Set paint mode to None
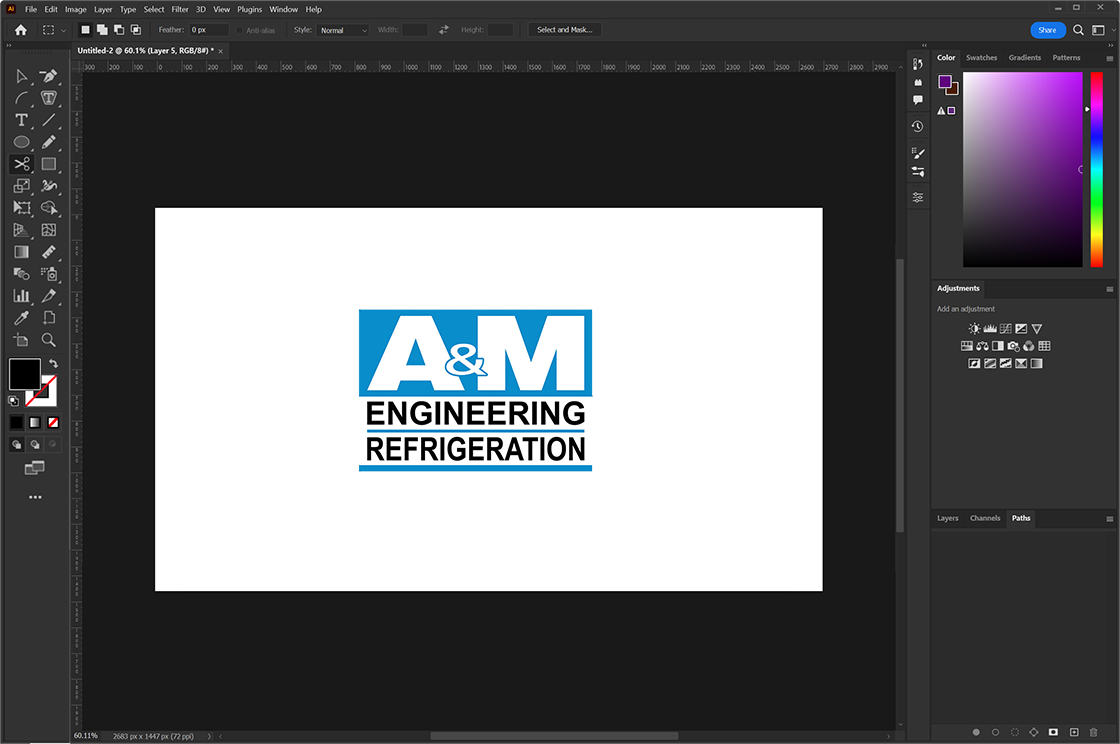 click(53, 423)
